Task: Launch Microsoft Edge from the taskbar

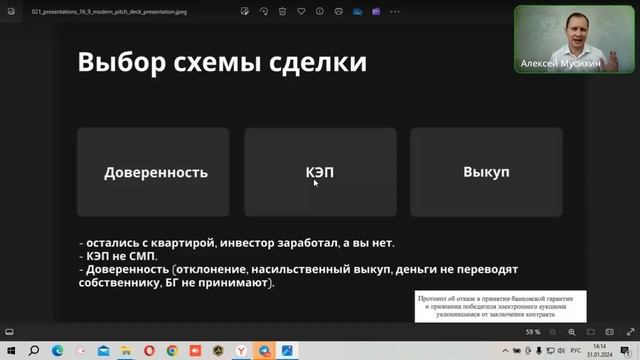Action: 58,351
